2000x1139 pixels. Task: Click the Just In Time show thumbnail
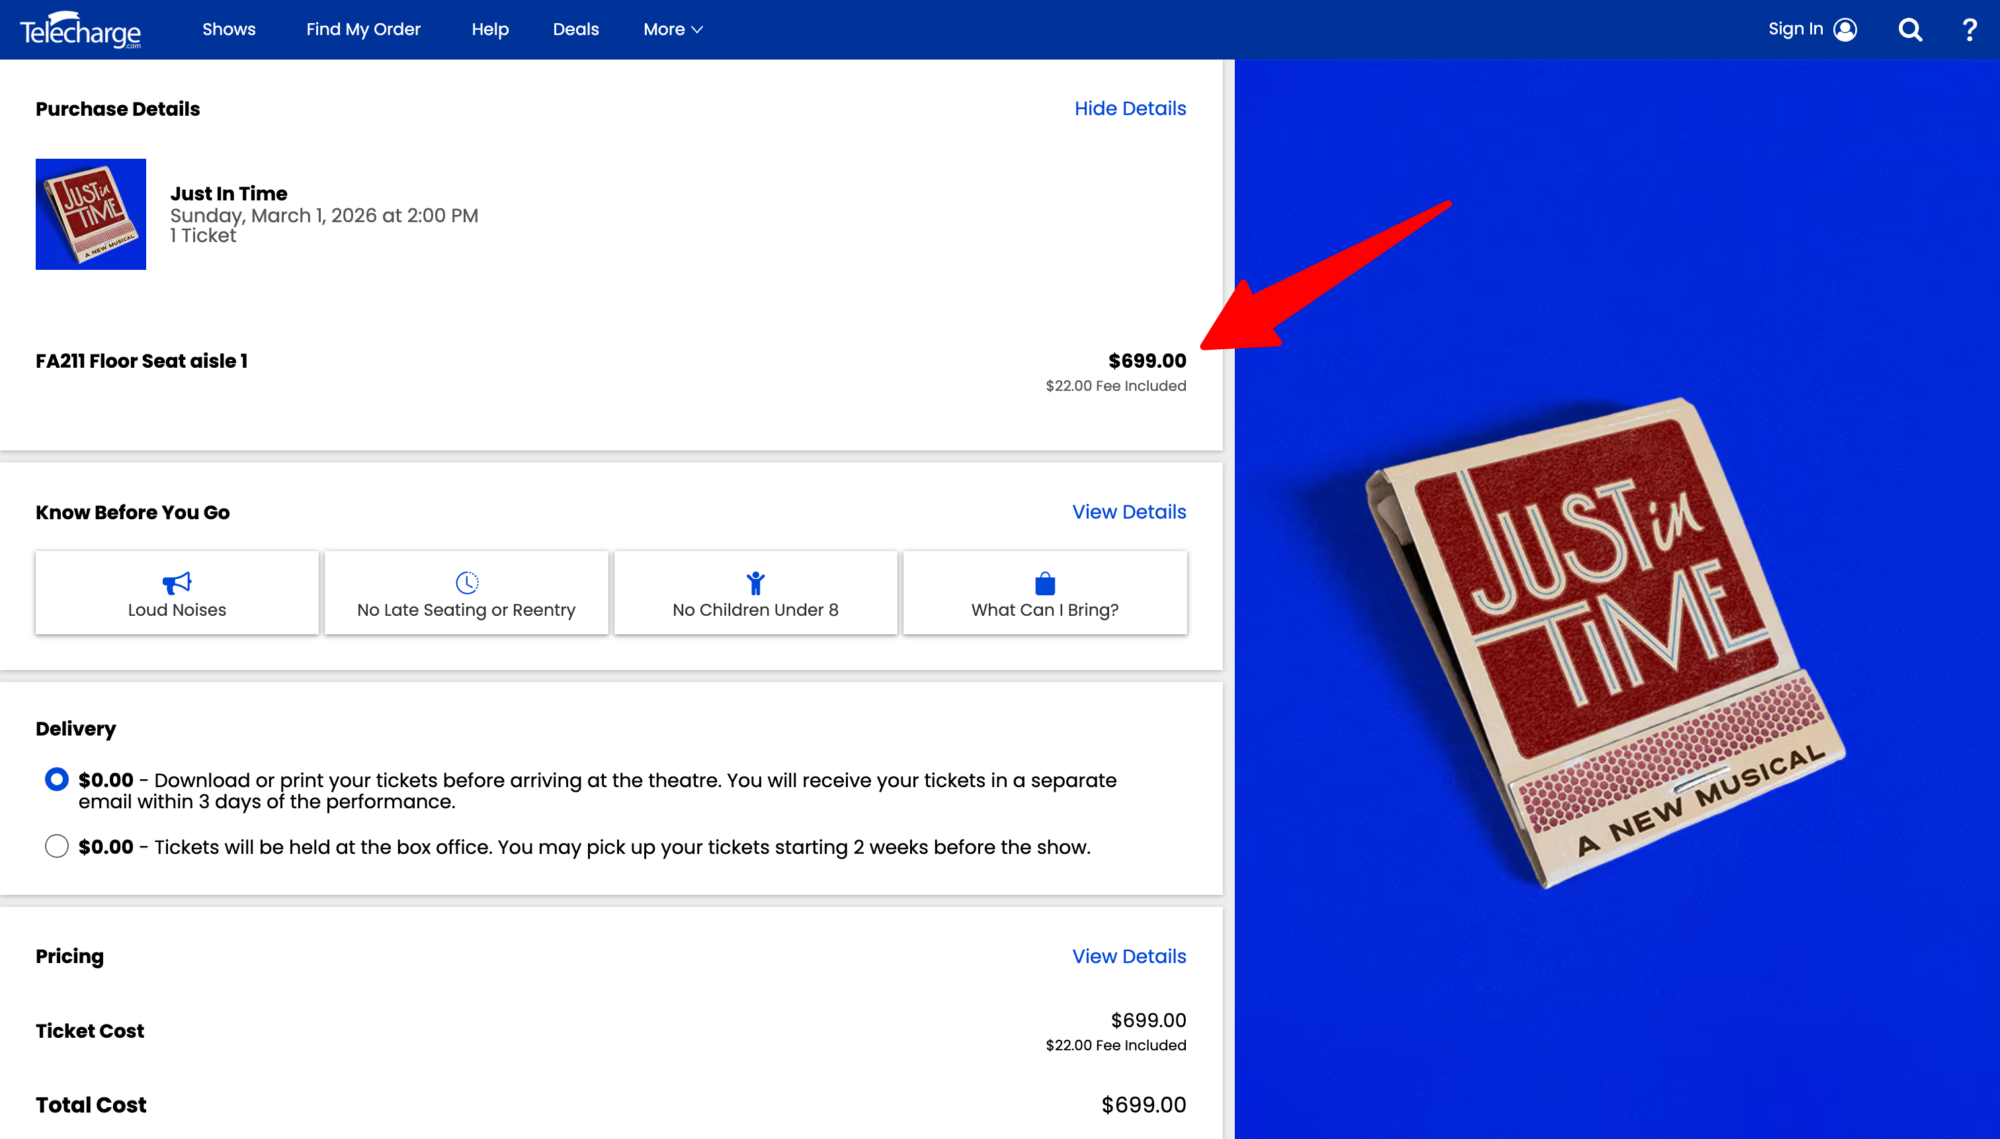pyautogui.click(x=91, y=214)
